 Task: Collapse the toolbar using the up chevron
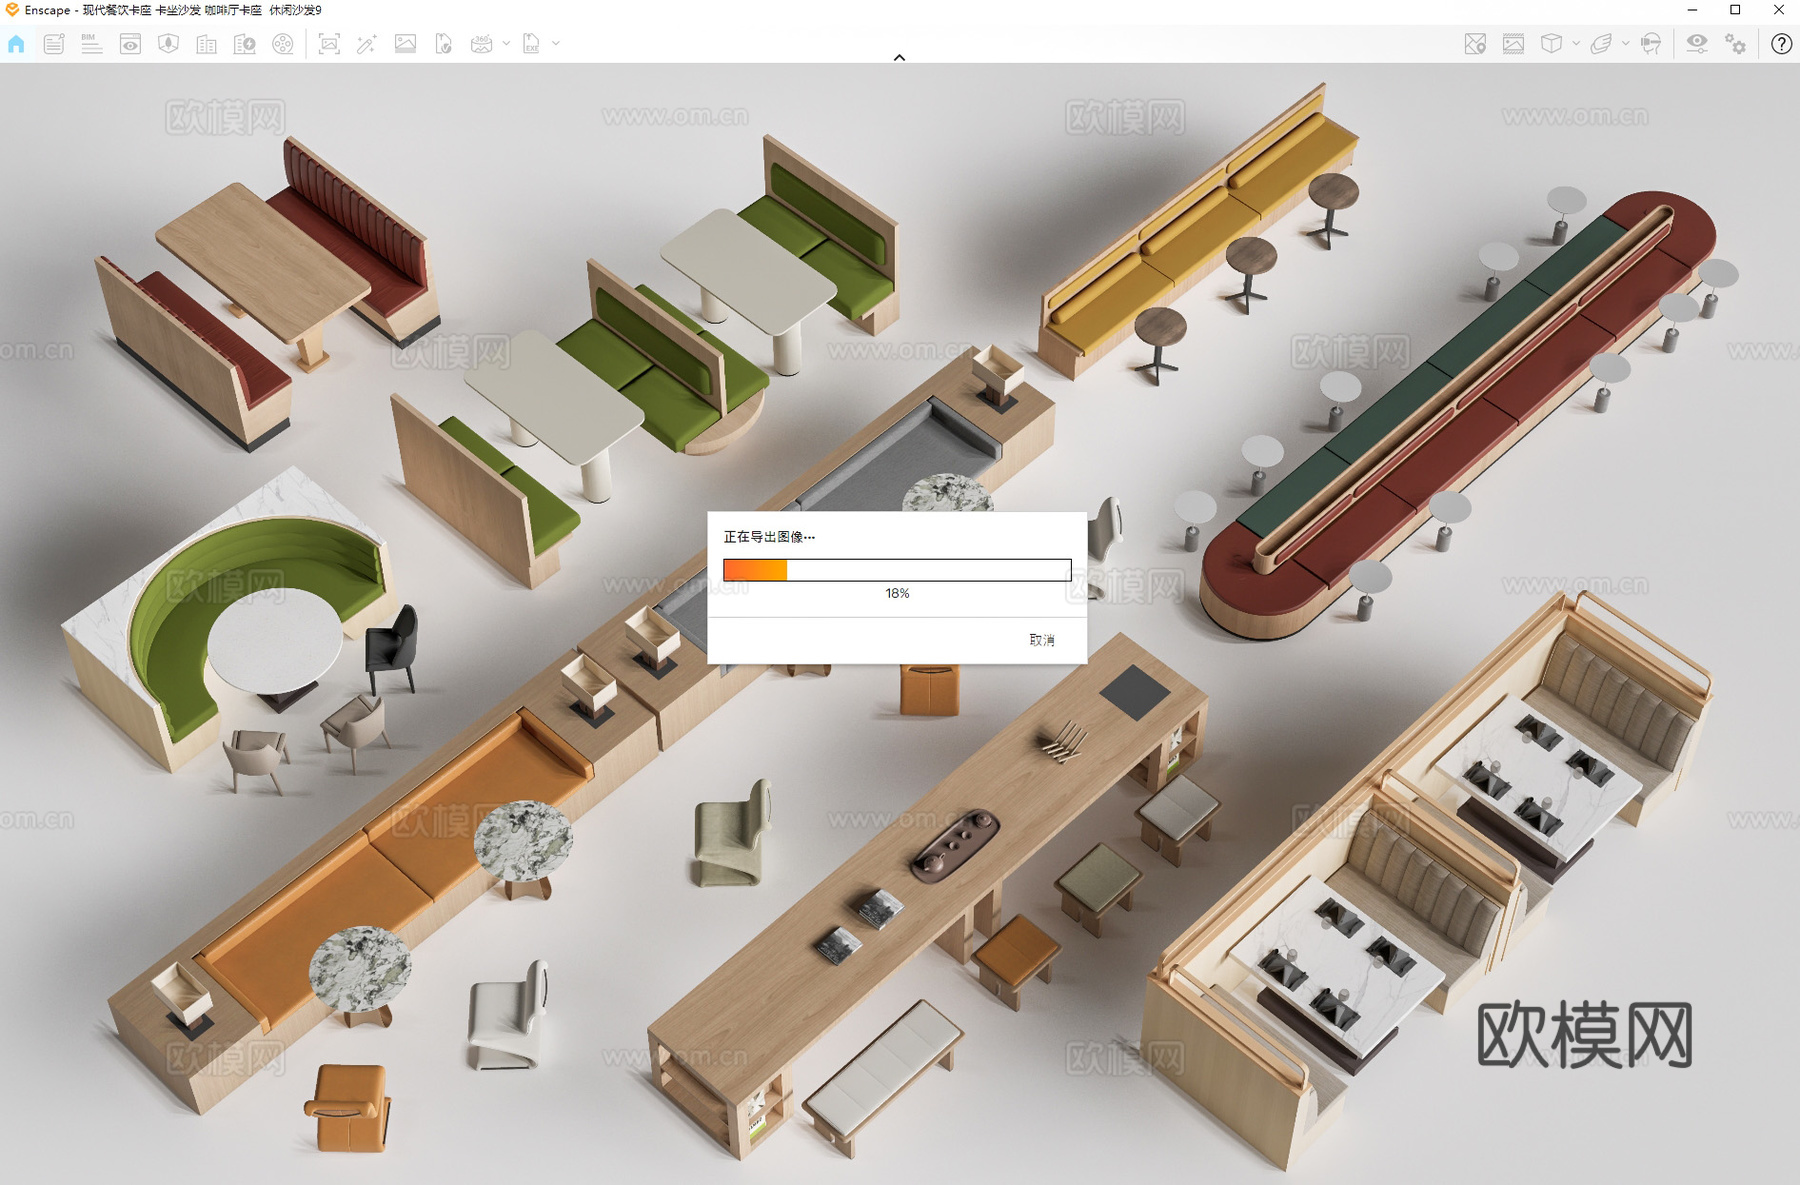click(899, 58)
